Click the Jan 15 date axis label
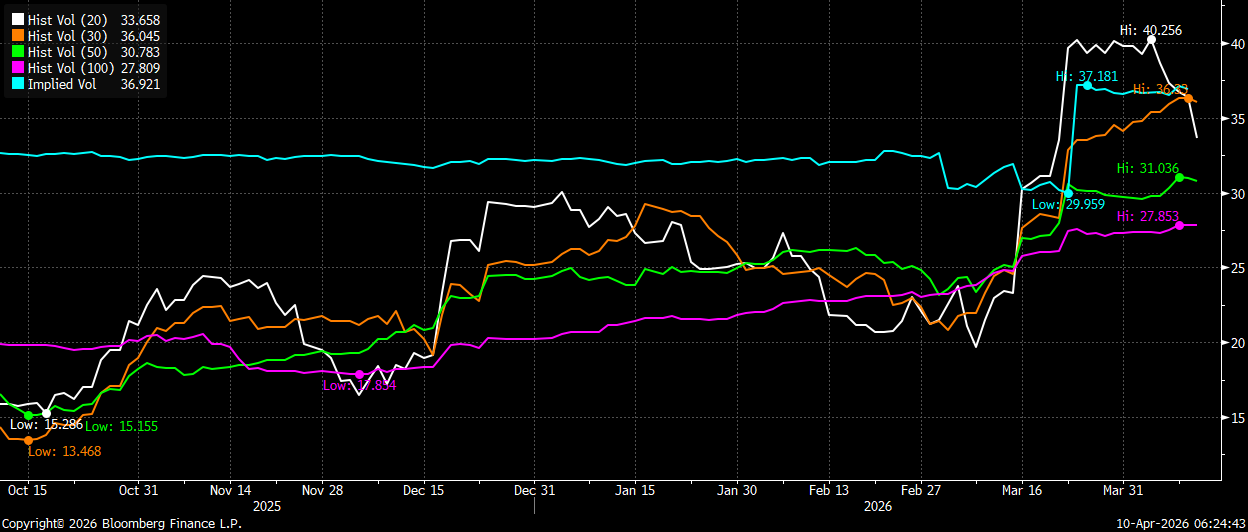 [634, 490]
